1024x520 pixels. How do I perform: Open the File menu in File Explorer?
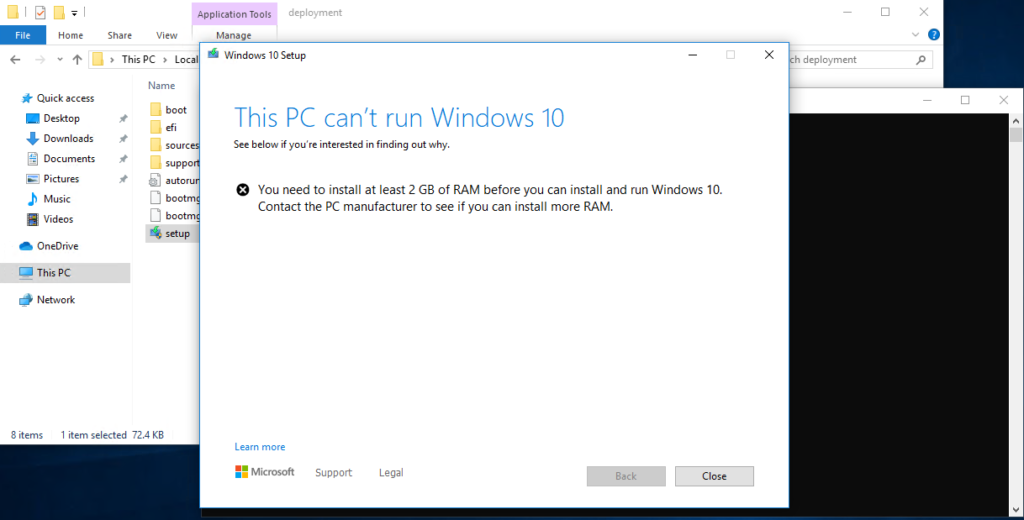23,35
